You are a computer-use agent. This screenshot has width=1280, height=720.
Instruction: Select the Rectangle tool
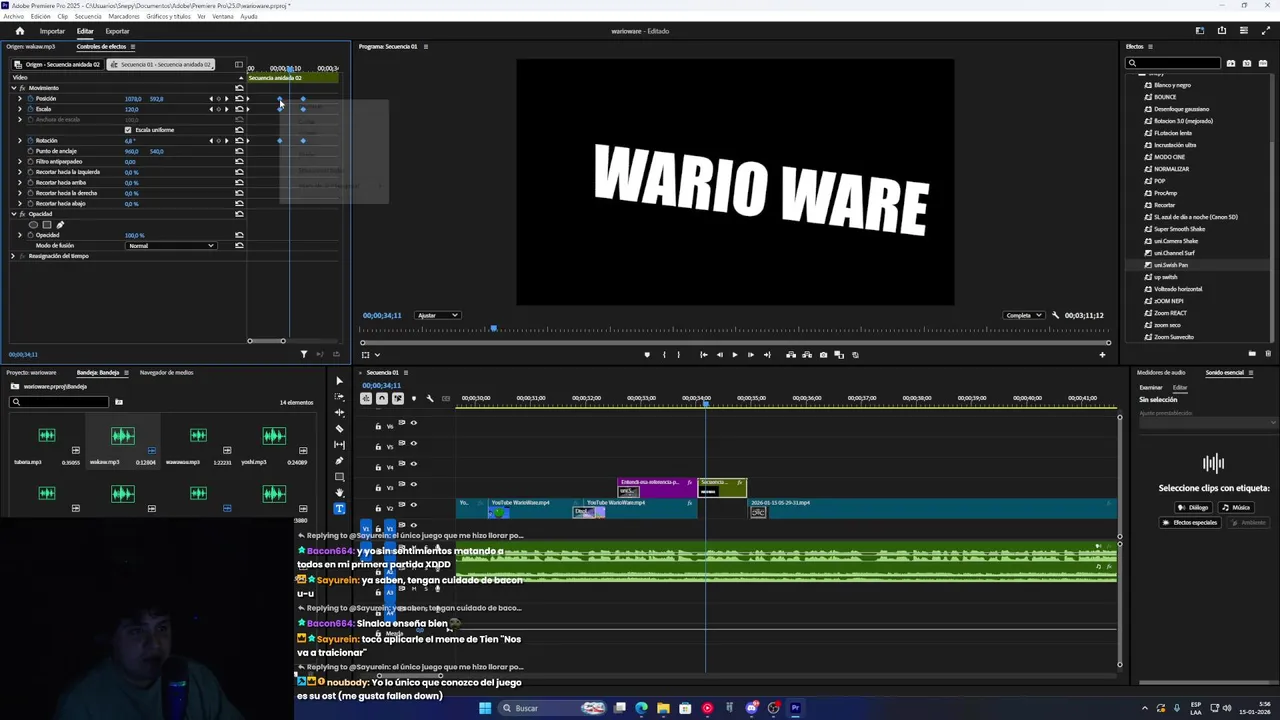click(339, 477)
